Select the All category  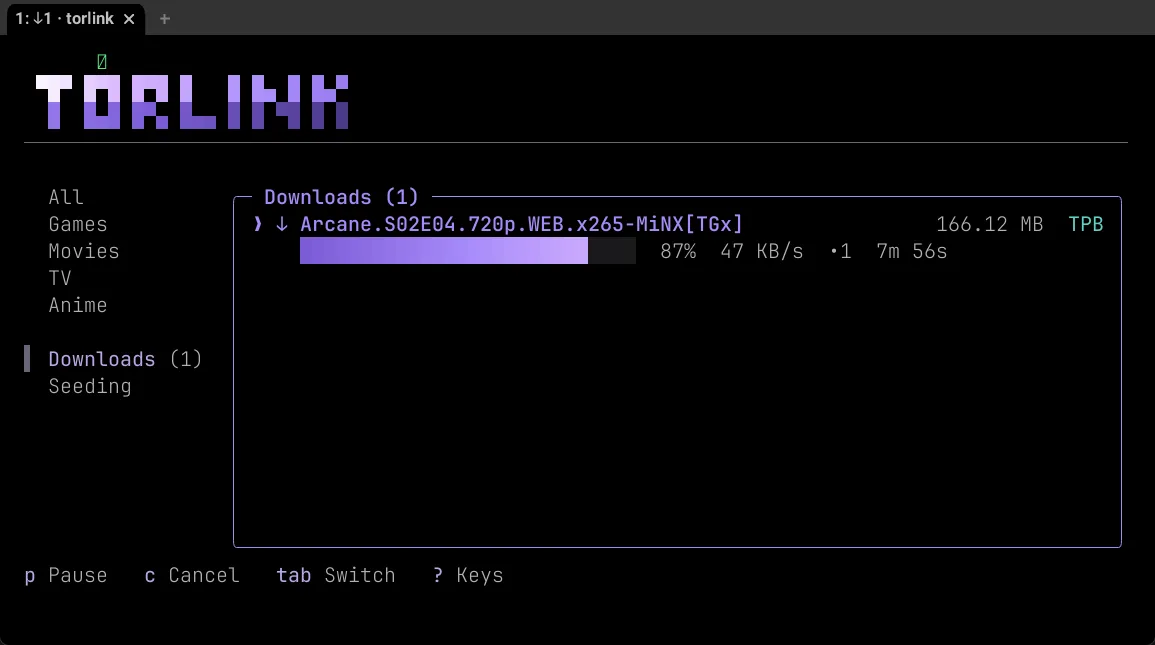click(x=66, y=197)
